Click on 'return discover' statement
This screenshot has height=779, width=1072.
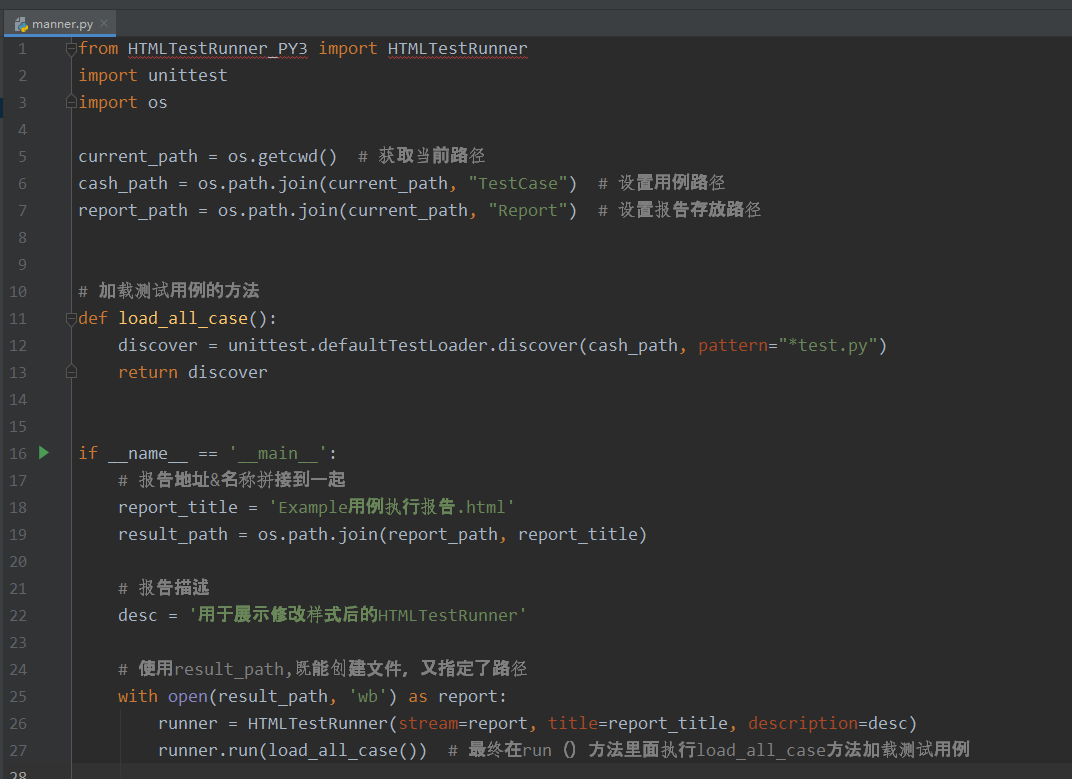[x=193, y=372]
